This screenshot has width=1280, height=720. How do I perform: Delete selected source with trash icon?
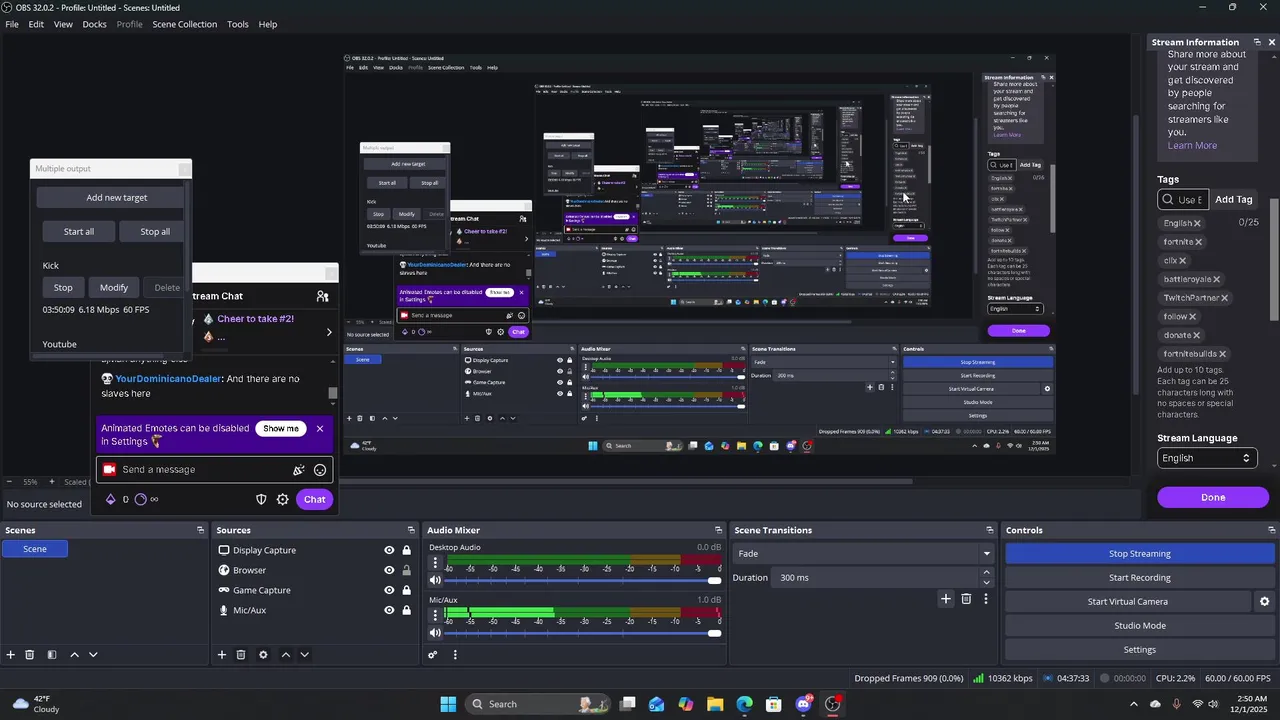point(241,655)
